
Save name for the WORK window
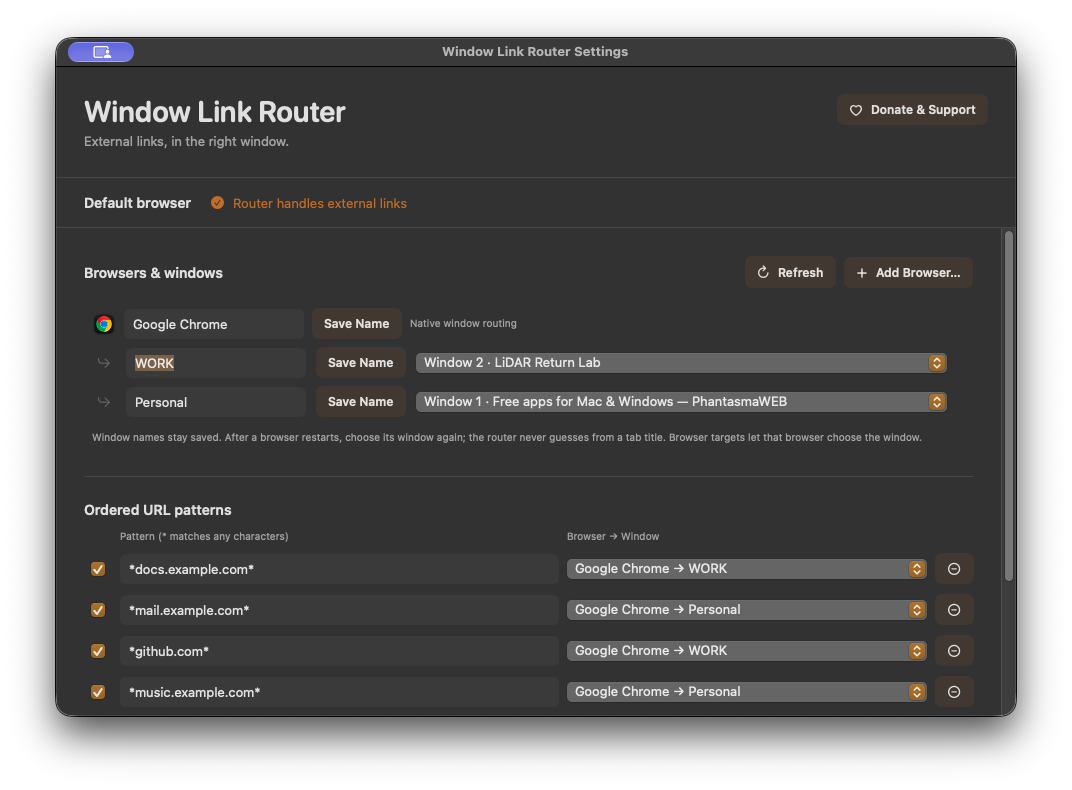[360, 363]
